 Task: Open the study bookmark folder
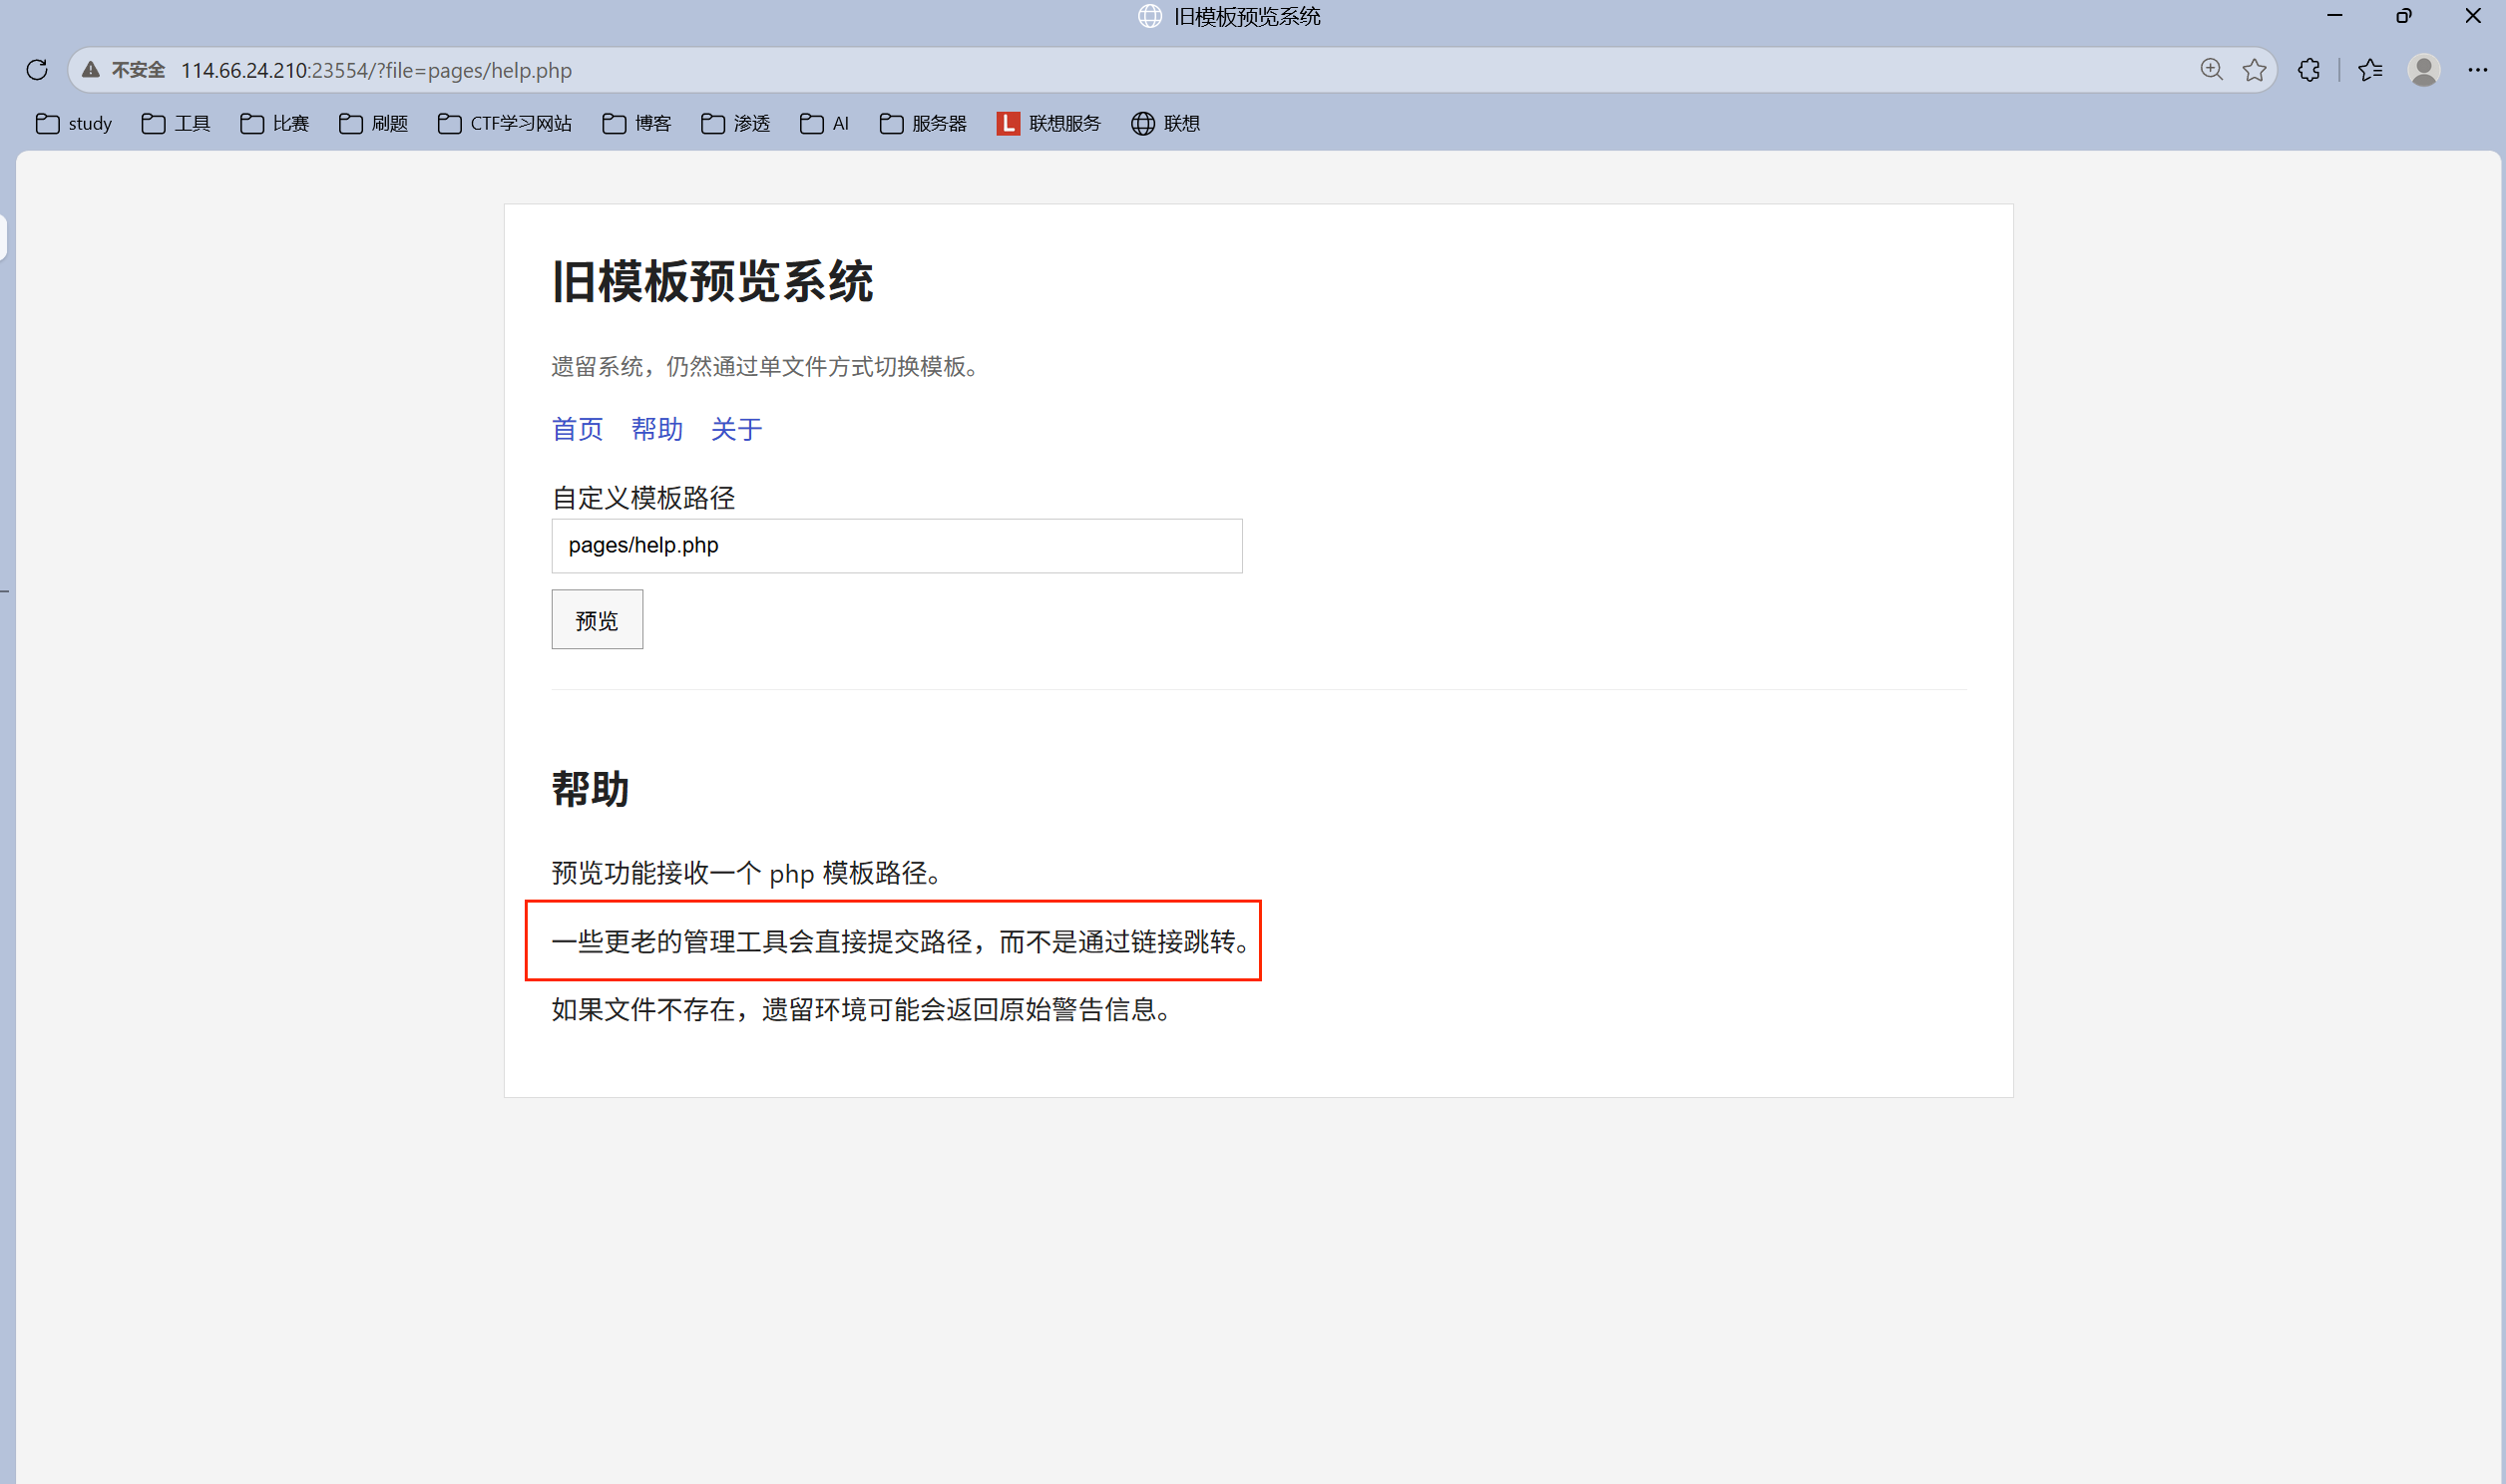tap(74, 123)
